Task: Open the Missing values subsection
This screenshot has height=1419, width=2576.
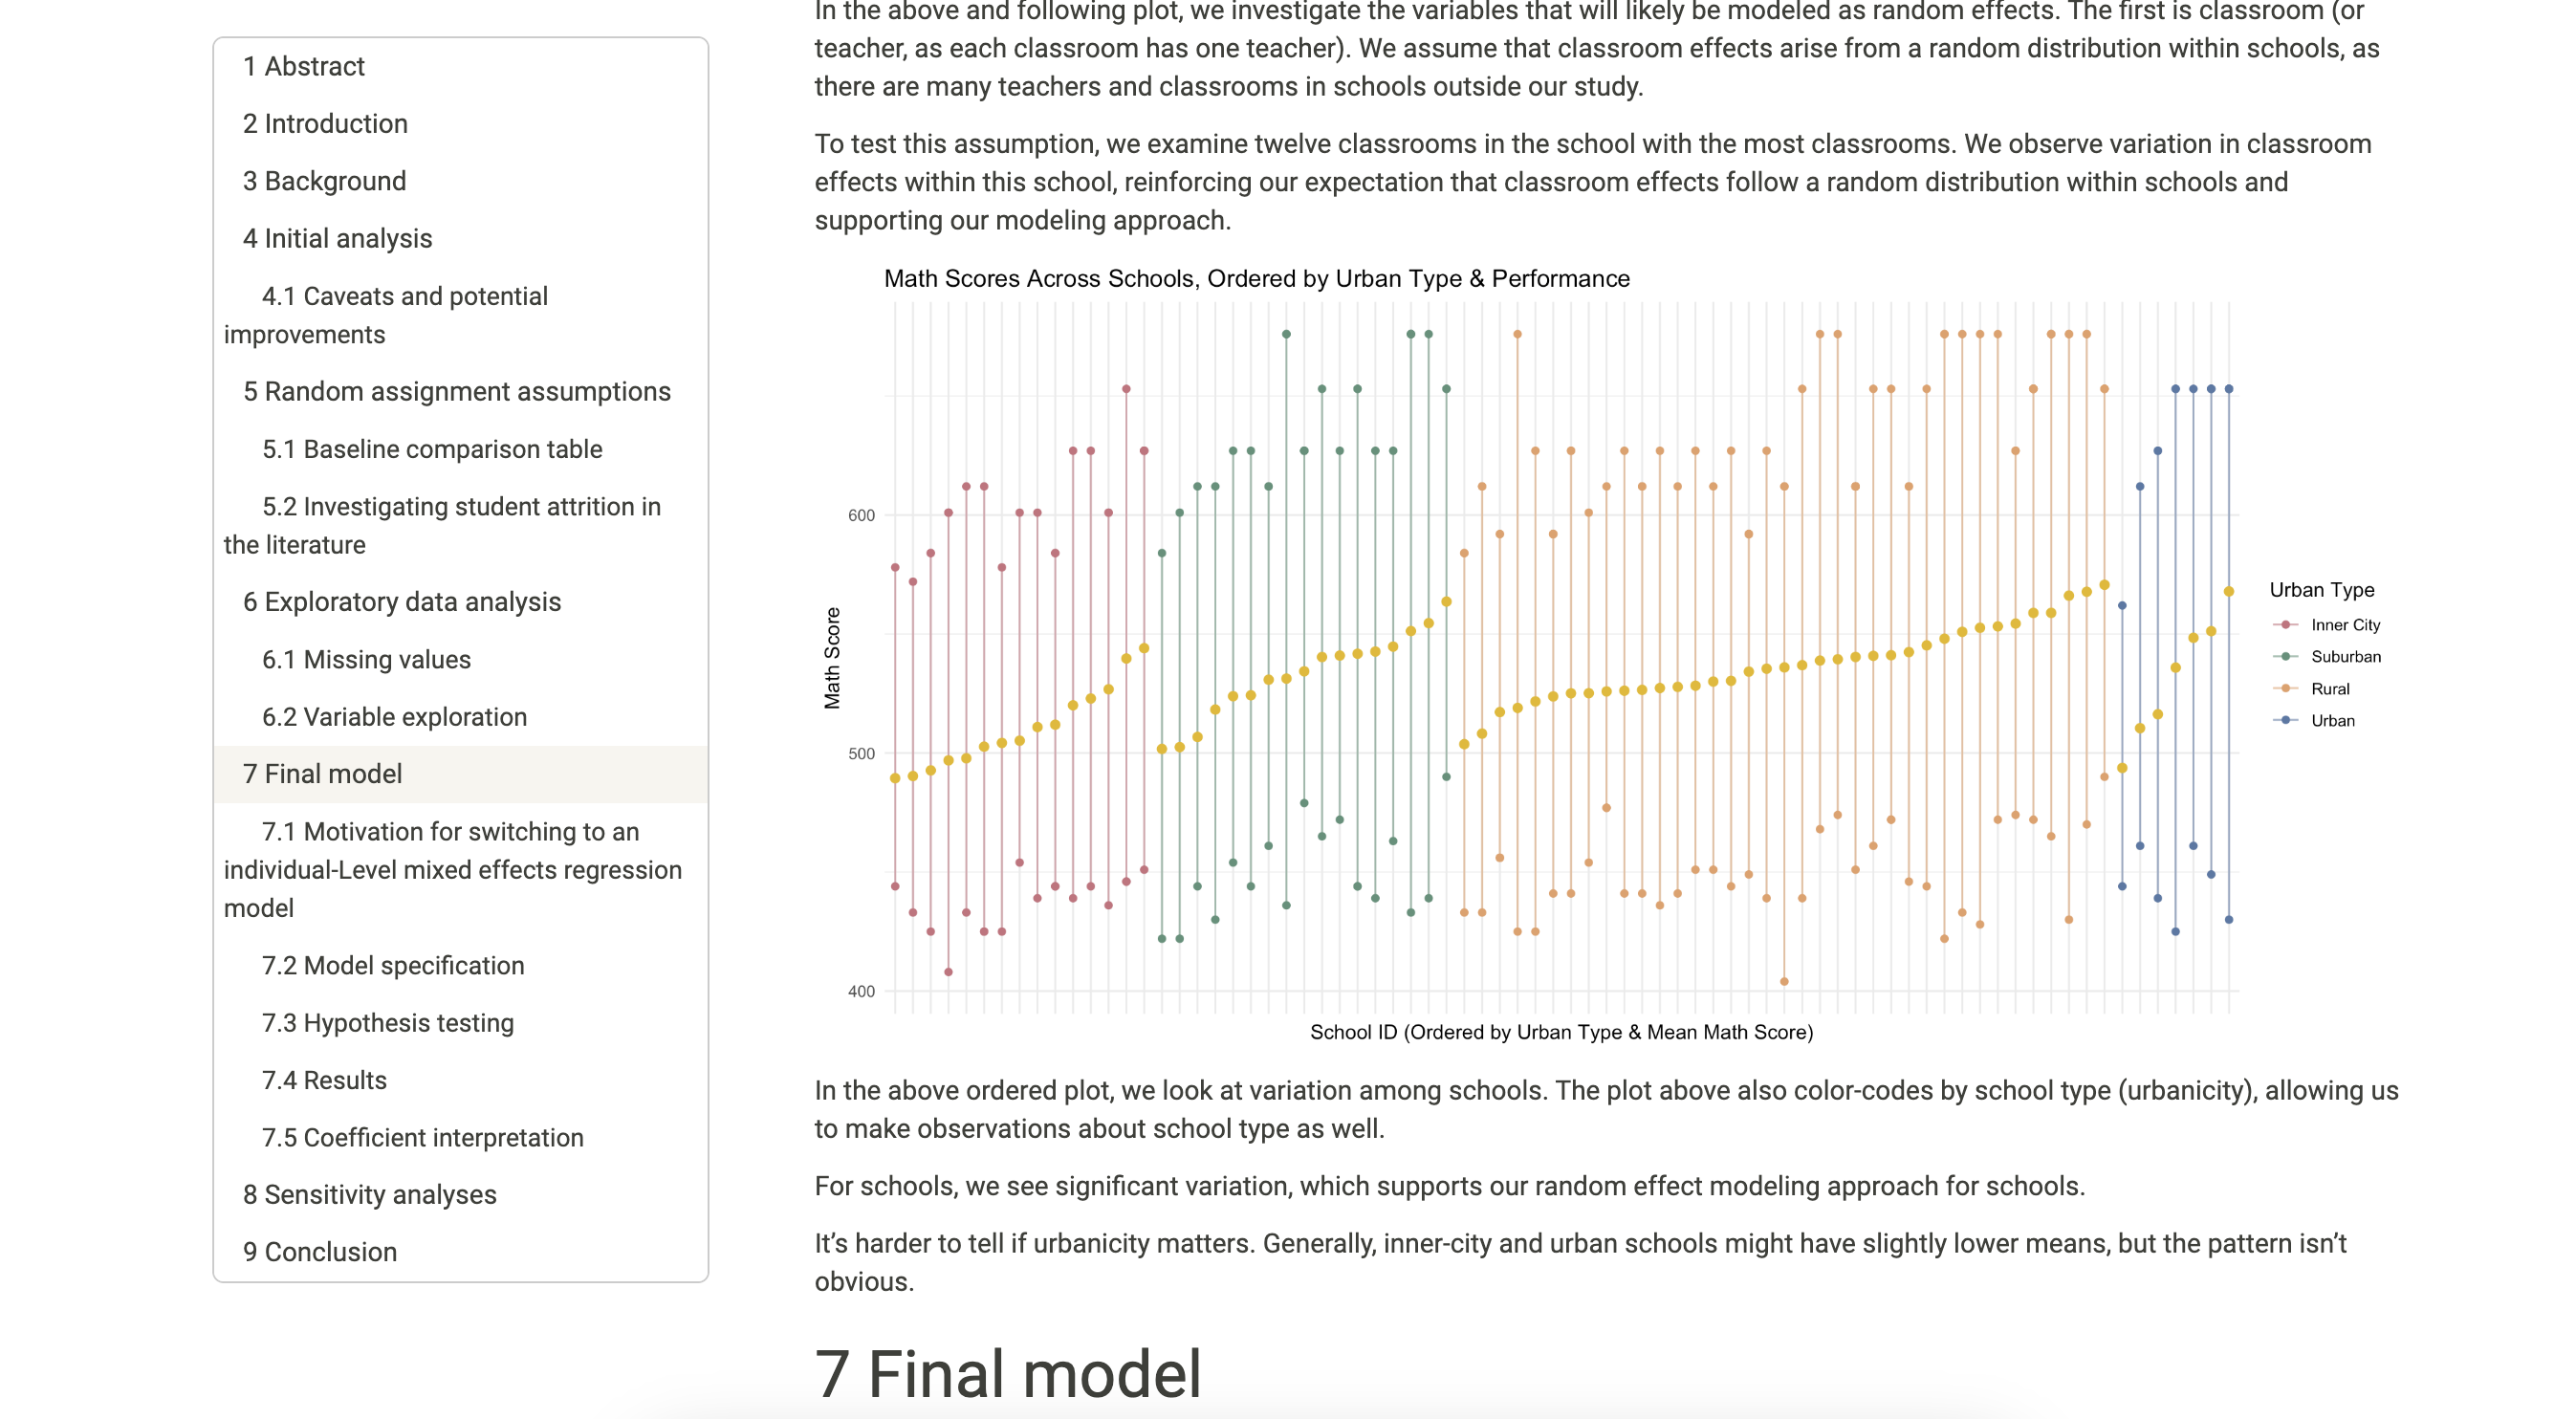Action: click(366, 659)
